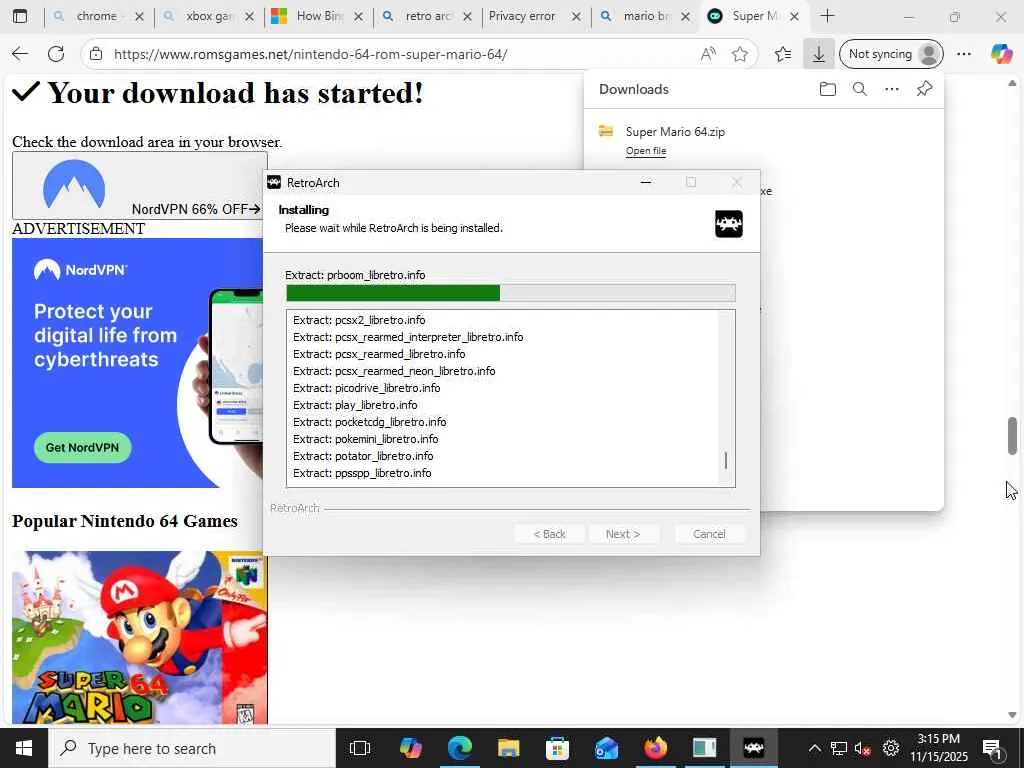This screenshot has width=1024, height=768.
Task: Open Edge Settings and more menu
Action: point(964,54)
